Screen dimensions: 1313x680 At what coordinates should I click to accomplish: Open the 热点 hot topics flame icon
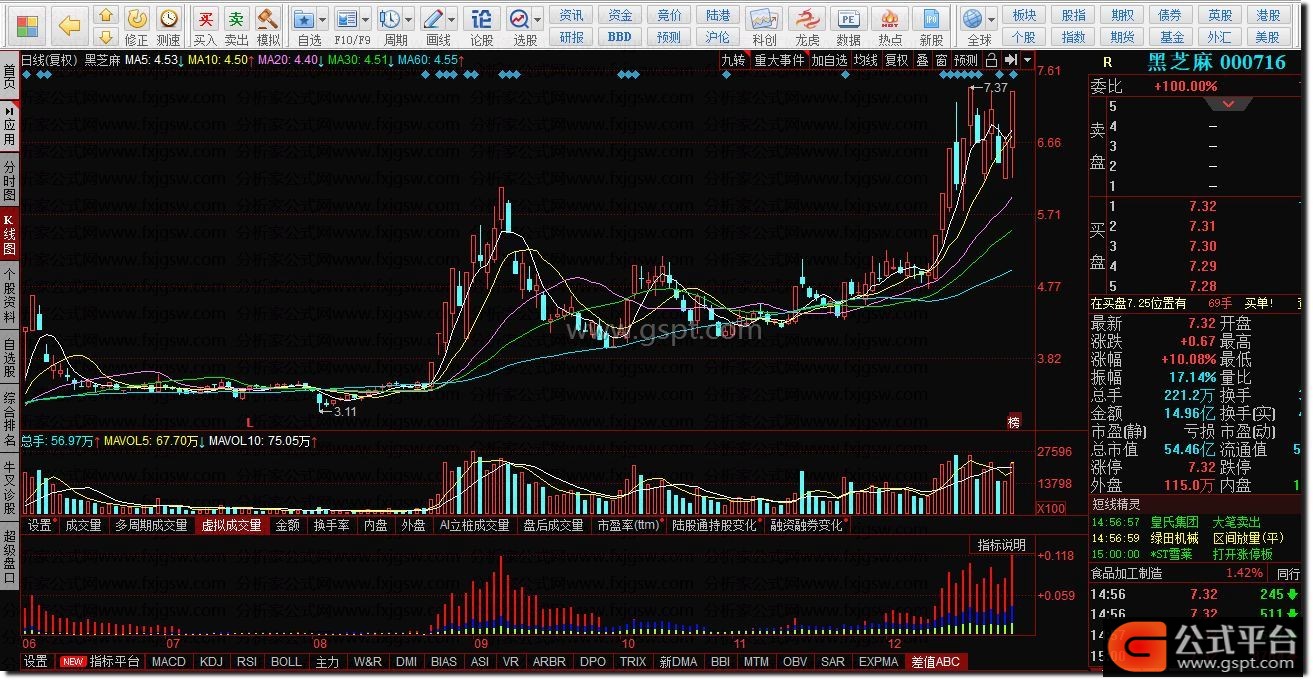pos(890,27)
